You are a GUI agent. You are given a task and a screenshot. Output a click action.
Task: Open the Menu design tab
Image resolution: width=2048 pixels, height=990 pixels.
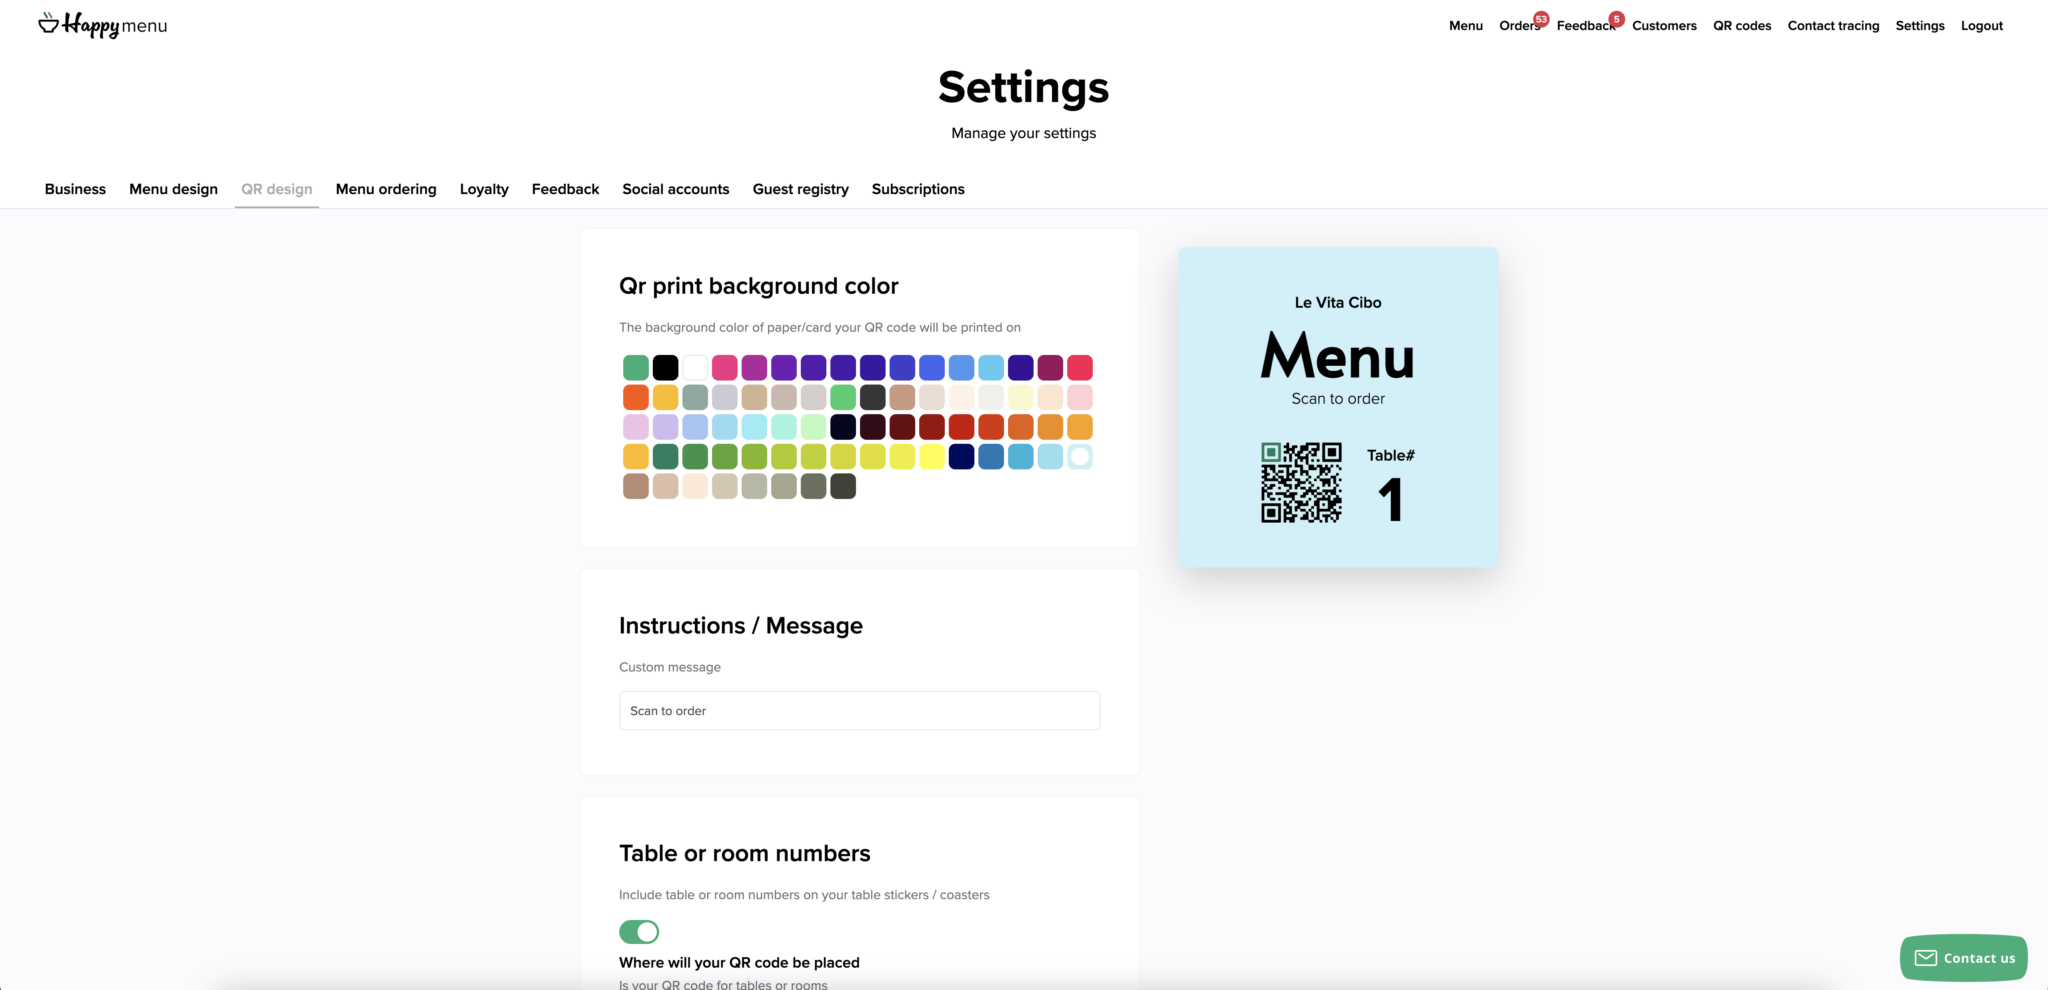[x=173, y=189]
